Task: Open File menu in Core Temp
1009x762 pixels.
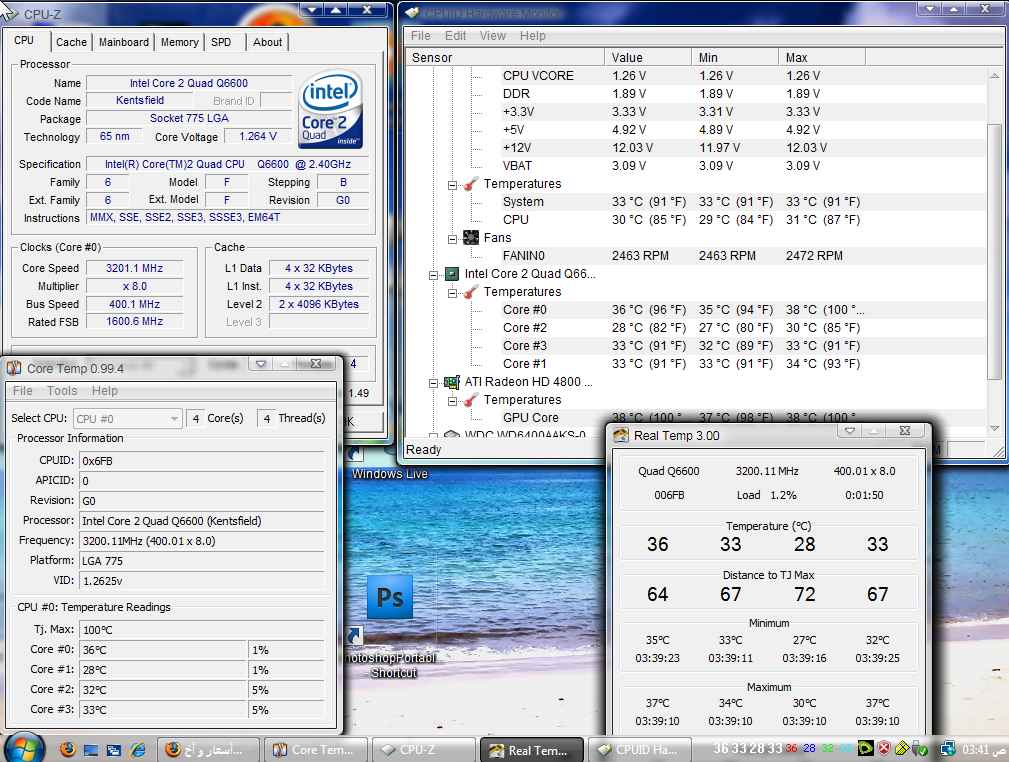Action: click(23, 391)
